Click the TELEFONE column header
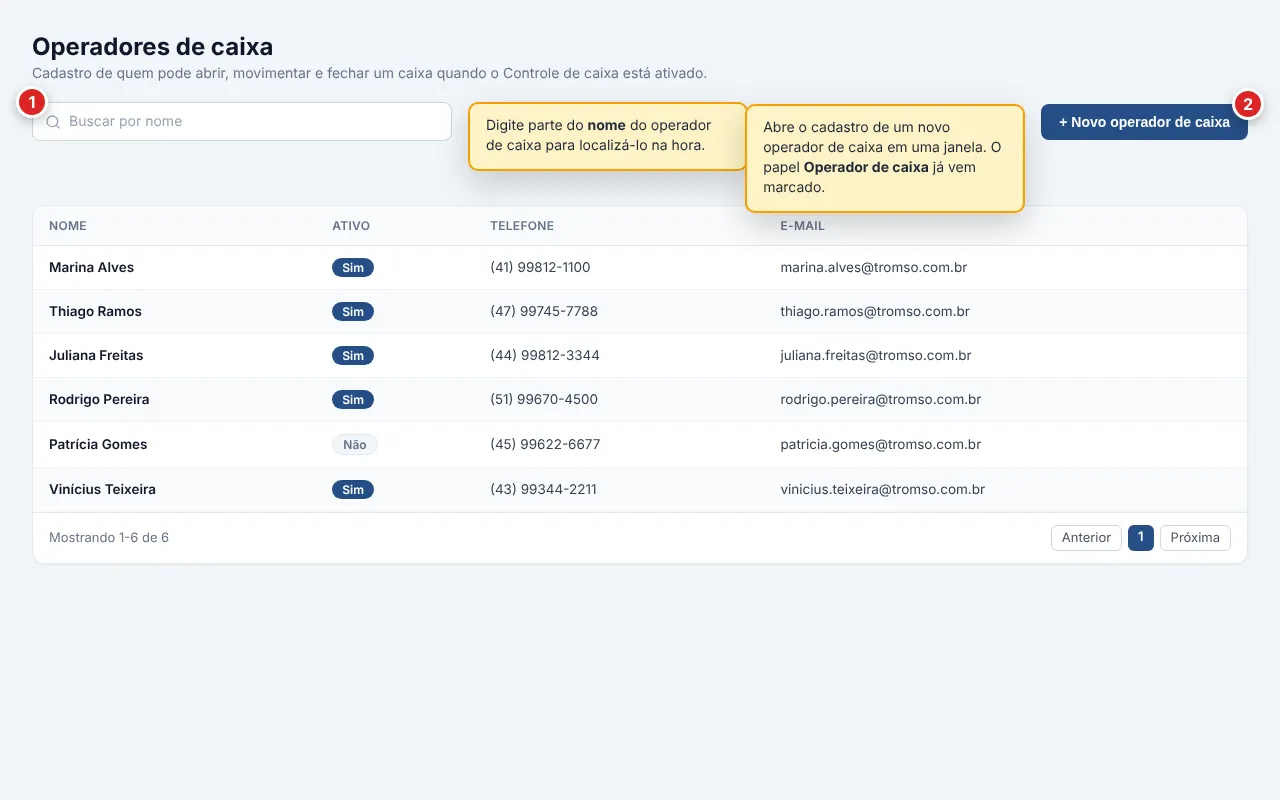 point(522,226)
